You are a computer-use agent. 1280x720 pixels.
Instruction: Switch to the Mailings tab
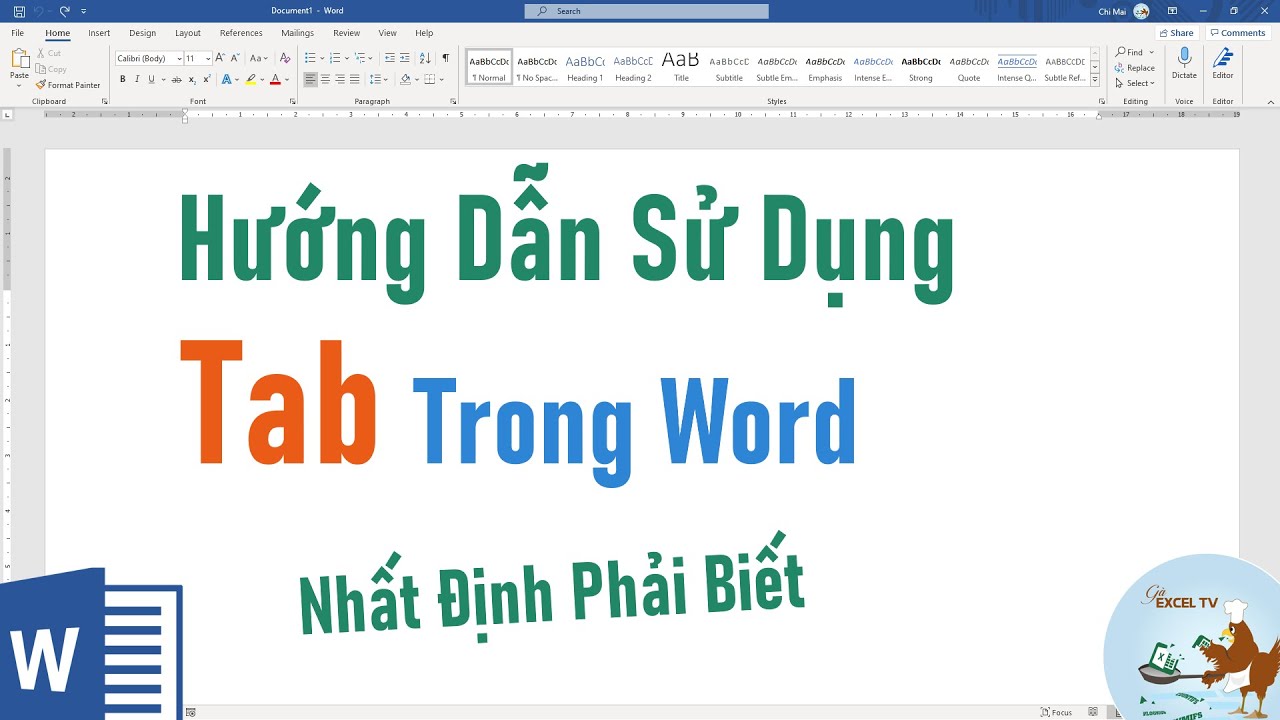pyautogui.click(x=297, y=33)
